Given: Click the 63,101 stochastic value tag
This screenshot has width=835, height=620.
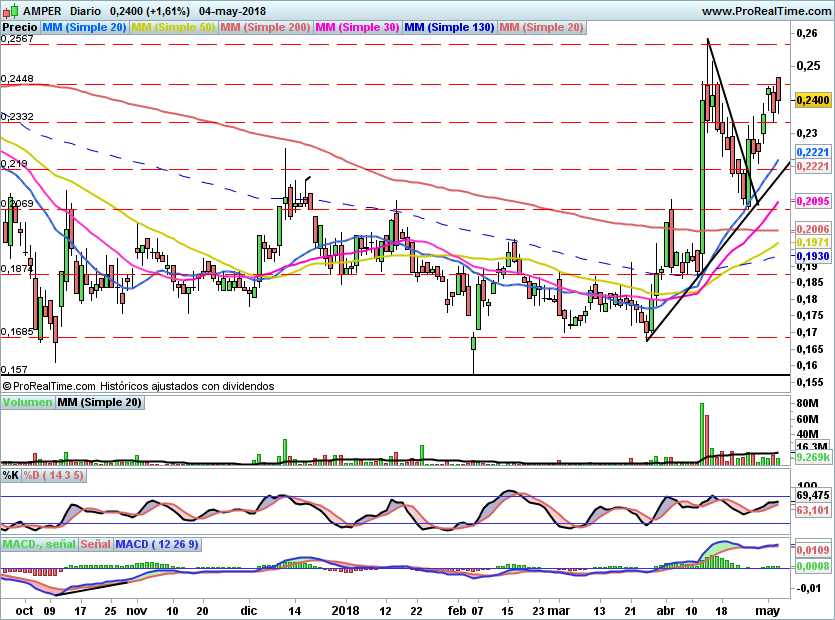Looking at the screenshot, I should pyautogui.click(x=813, y=510).
